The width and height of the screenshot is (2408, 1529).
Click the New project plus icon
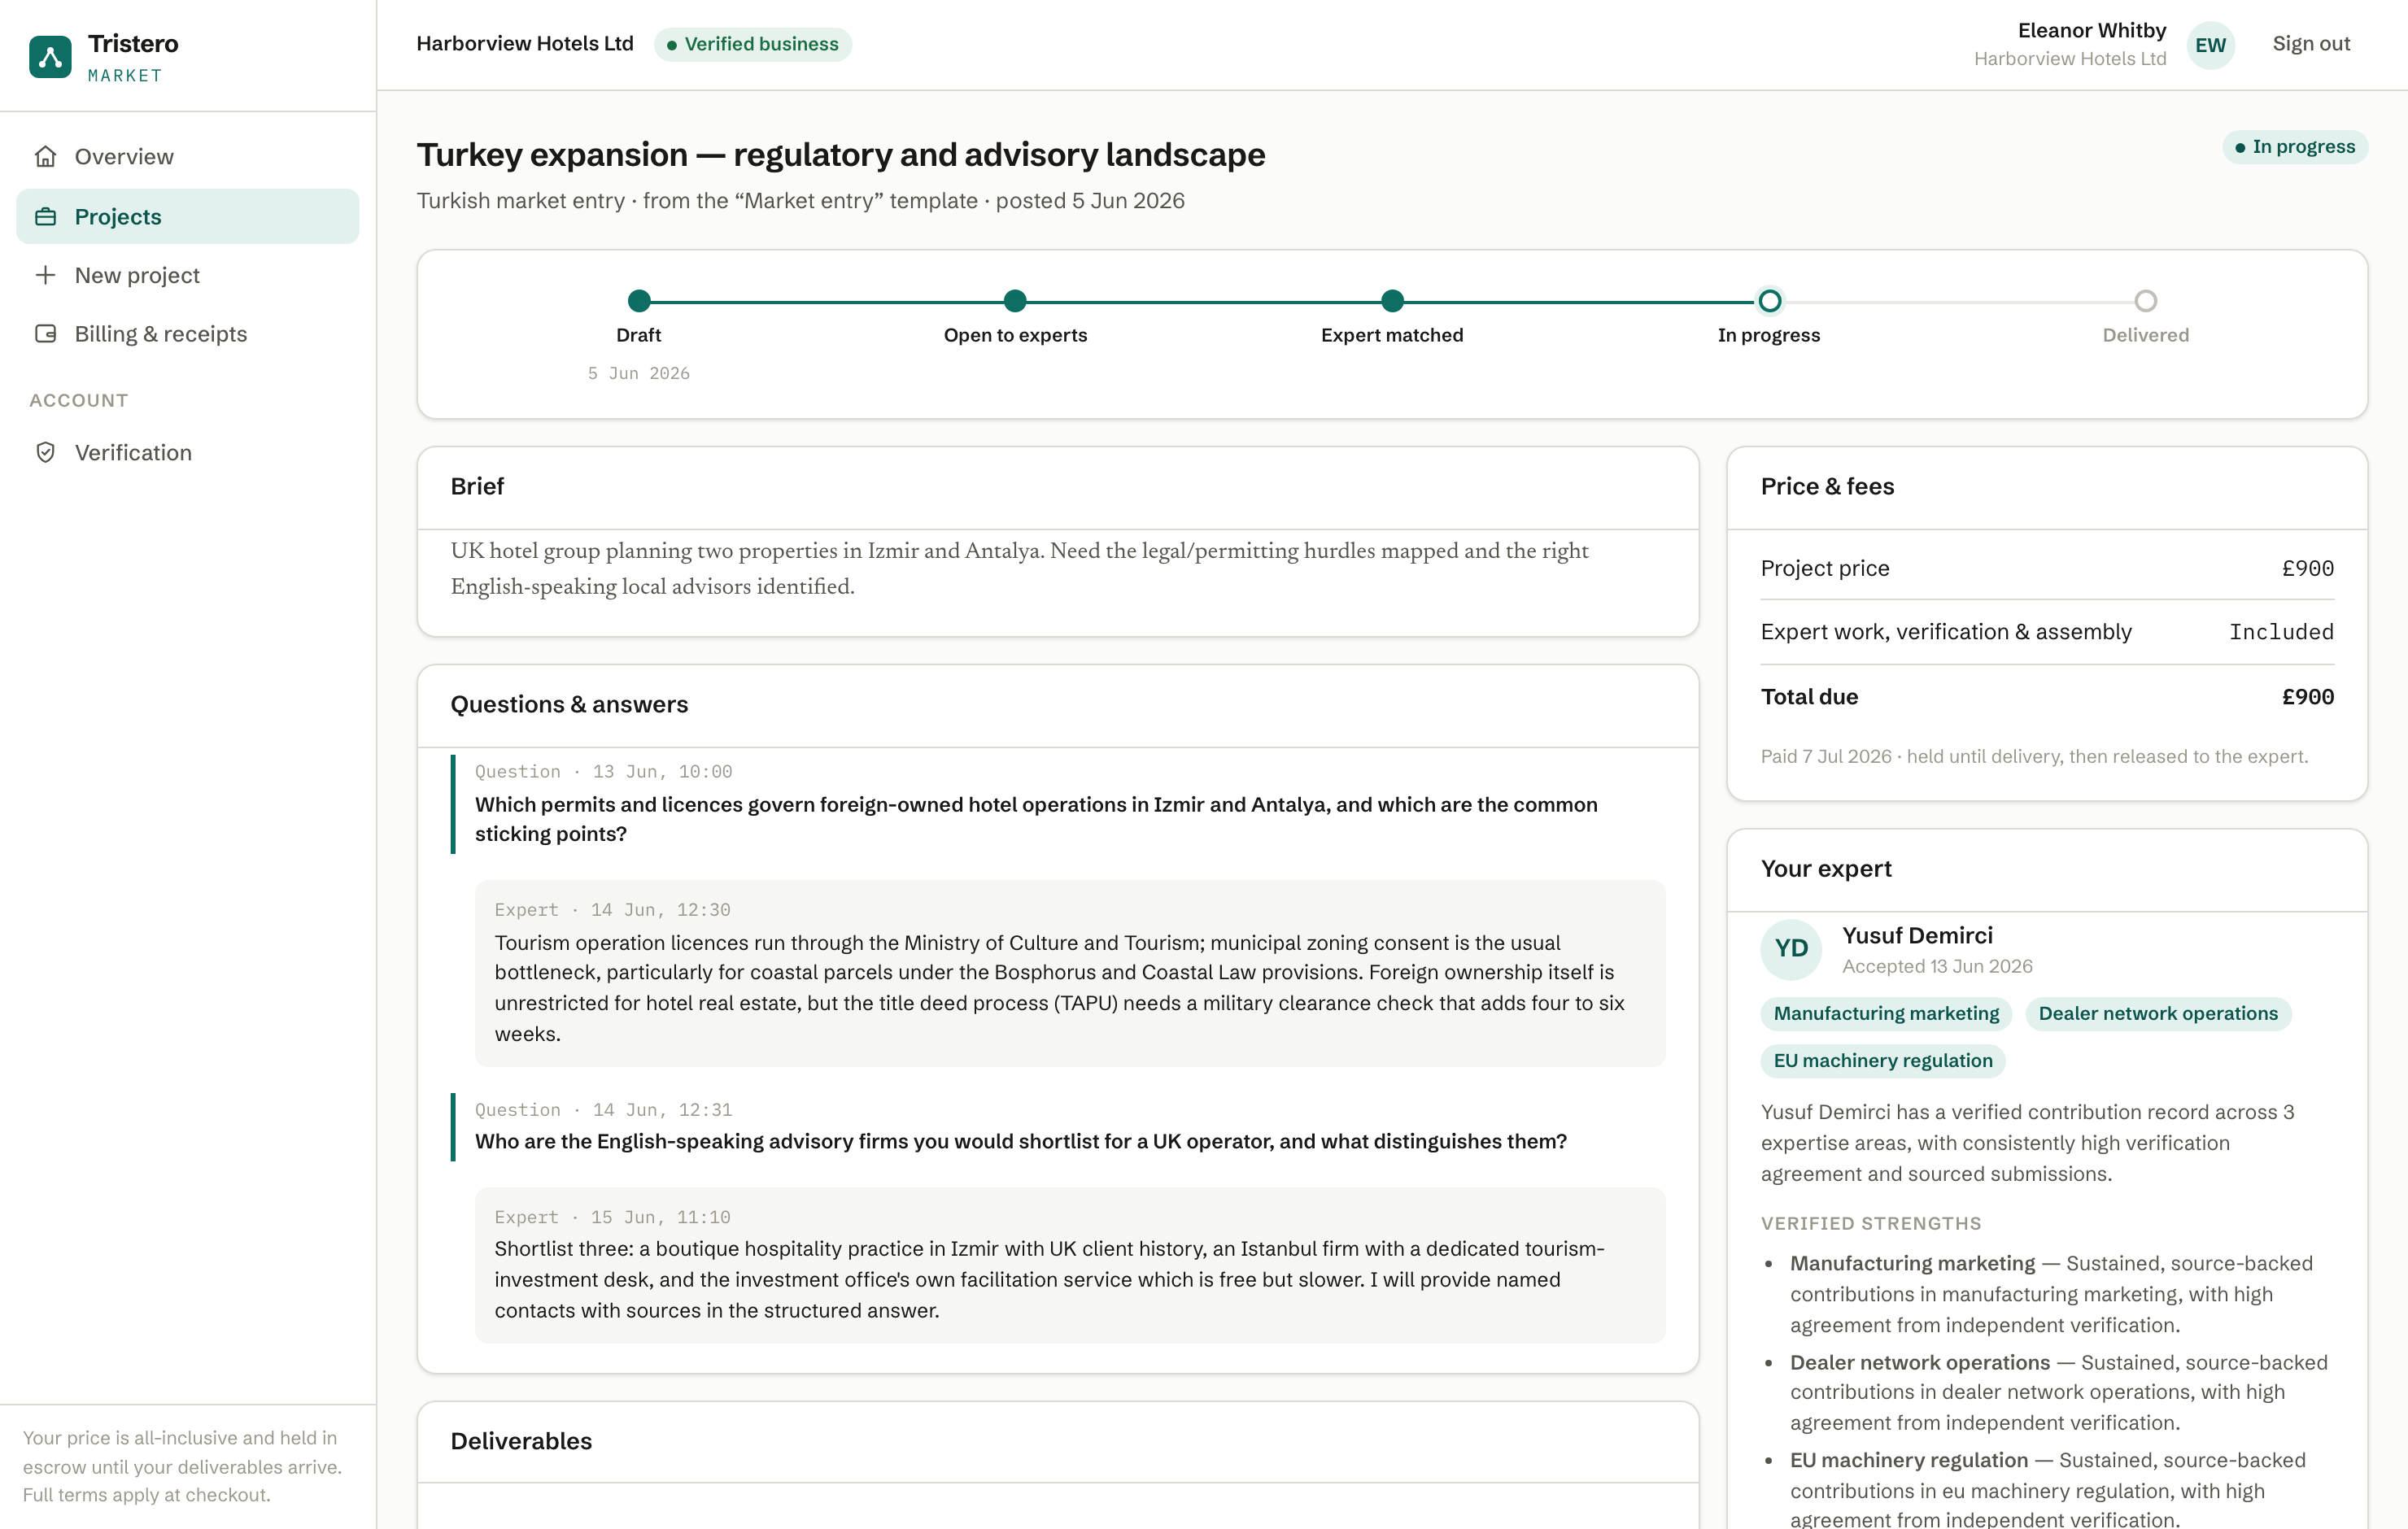[x=46, y=275]
